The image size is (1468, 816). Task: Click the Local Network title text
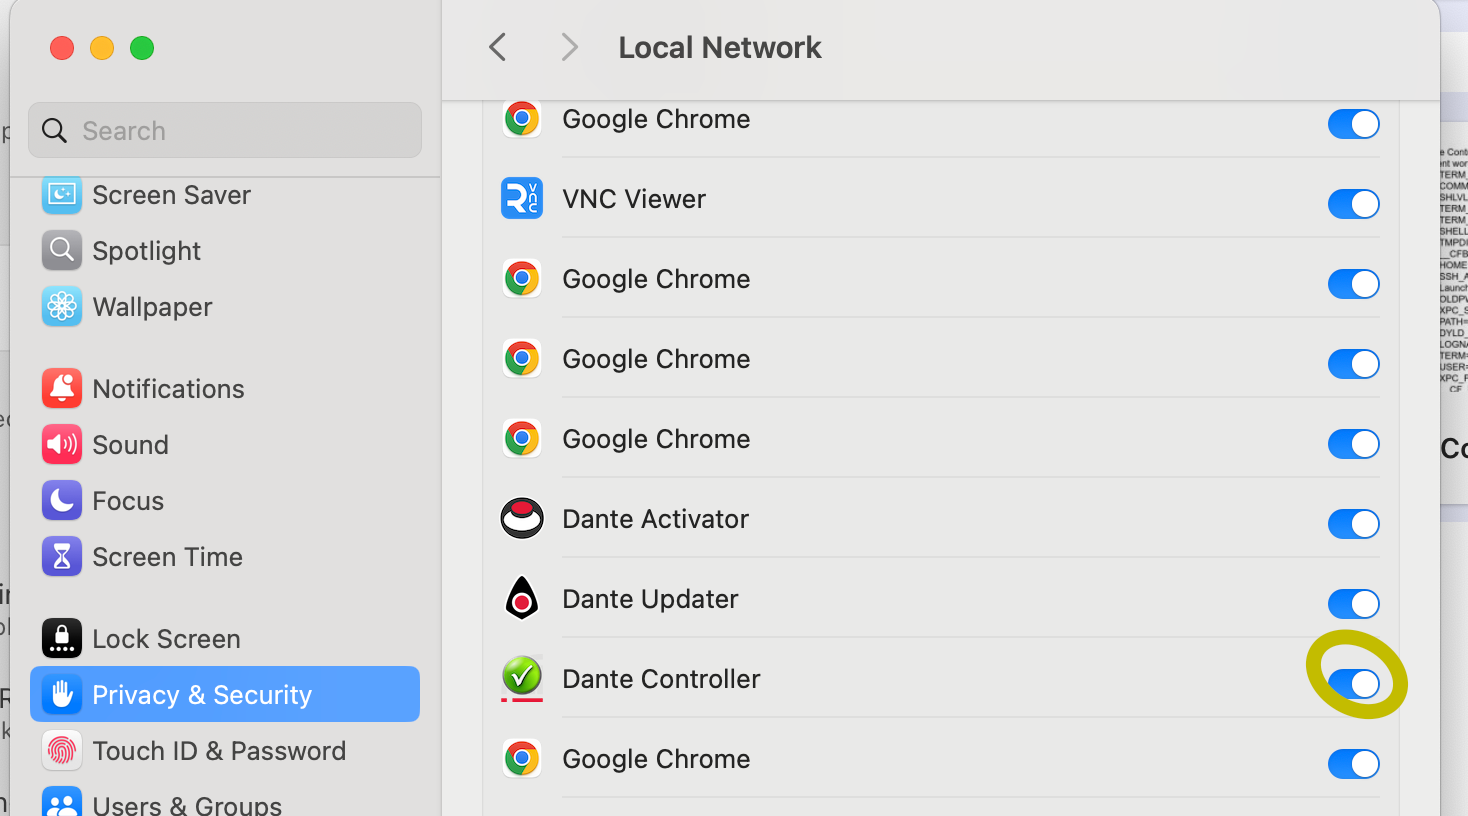[720, 47]
